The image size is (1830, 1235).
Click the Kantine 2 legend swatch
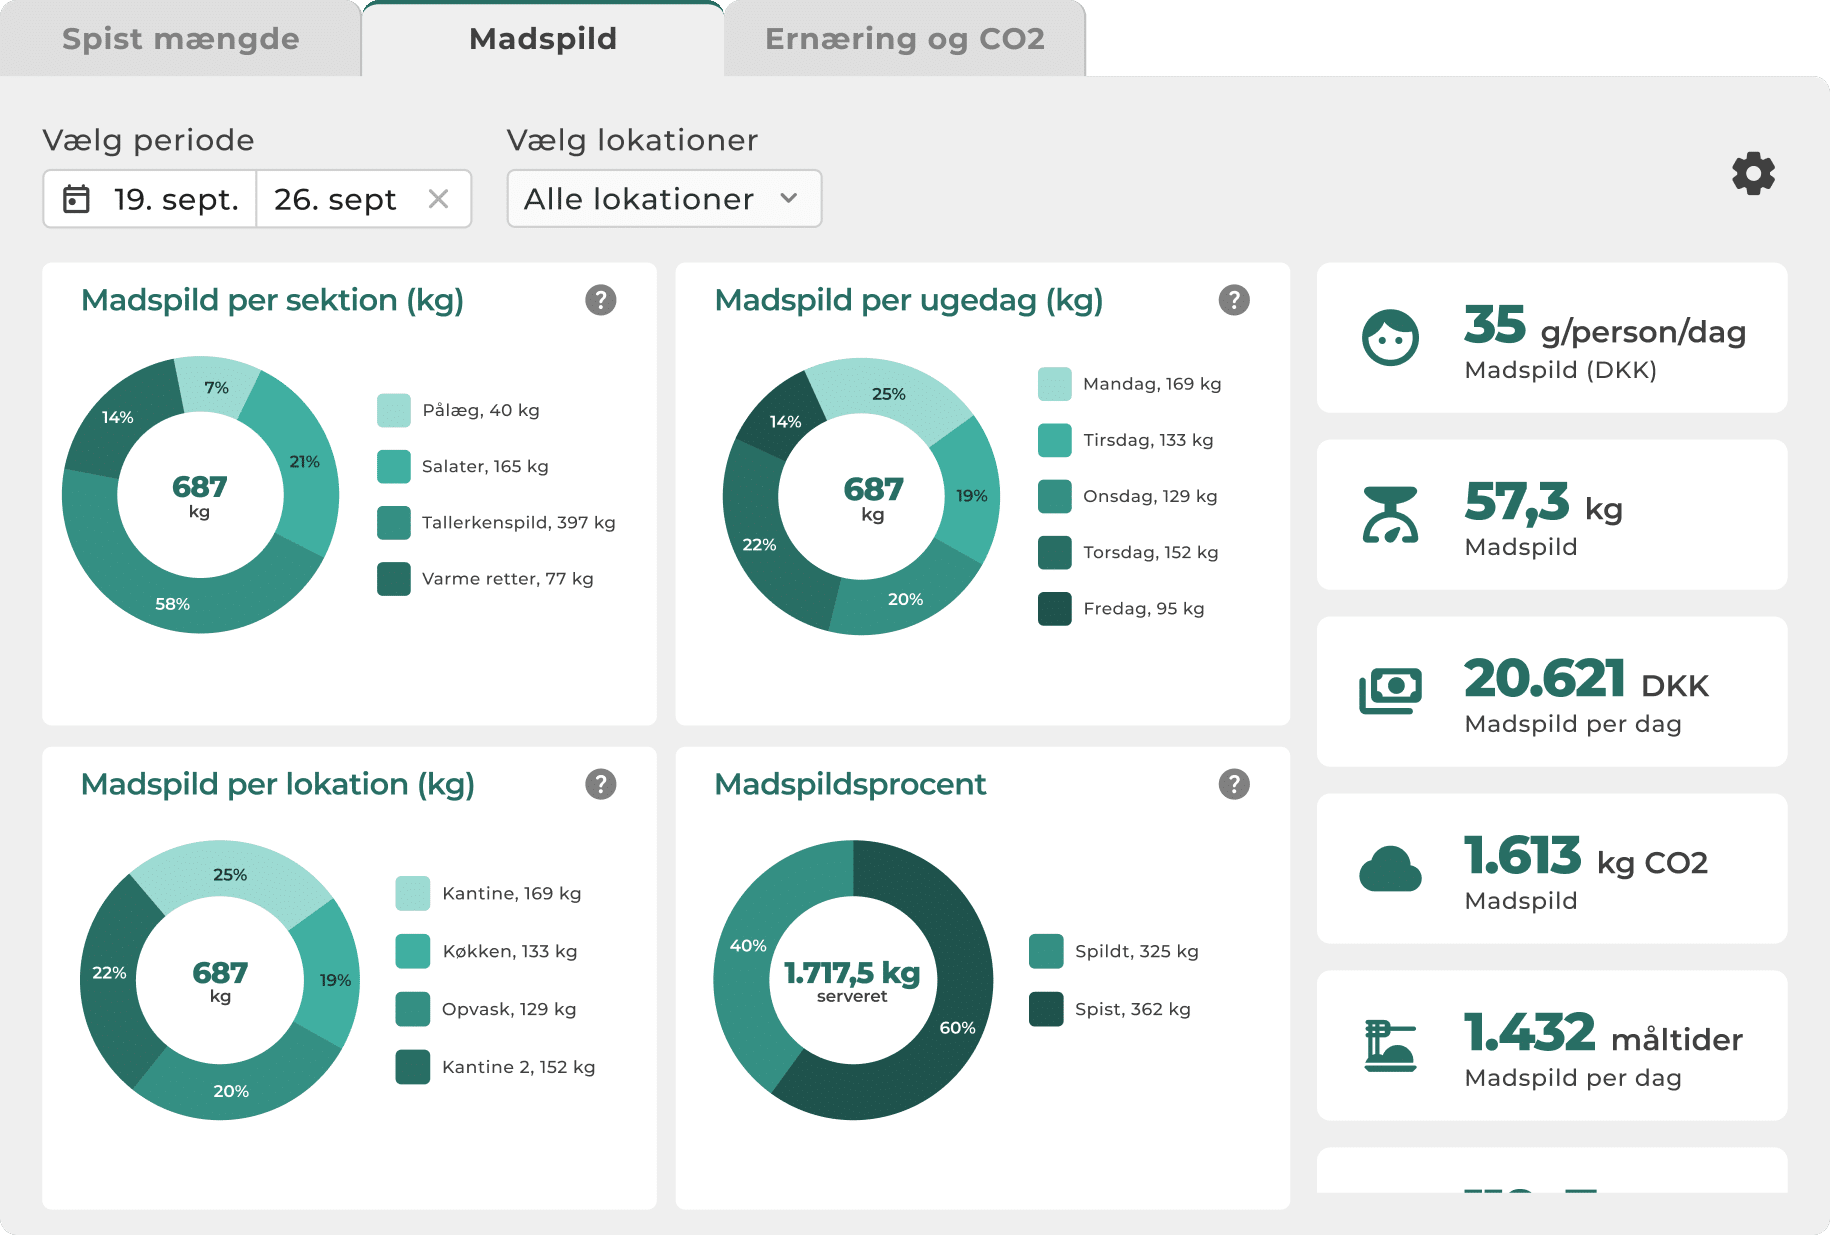click(x=413, y=1067)
